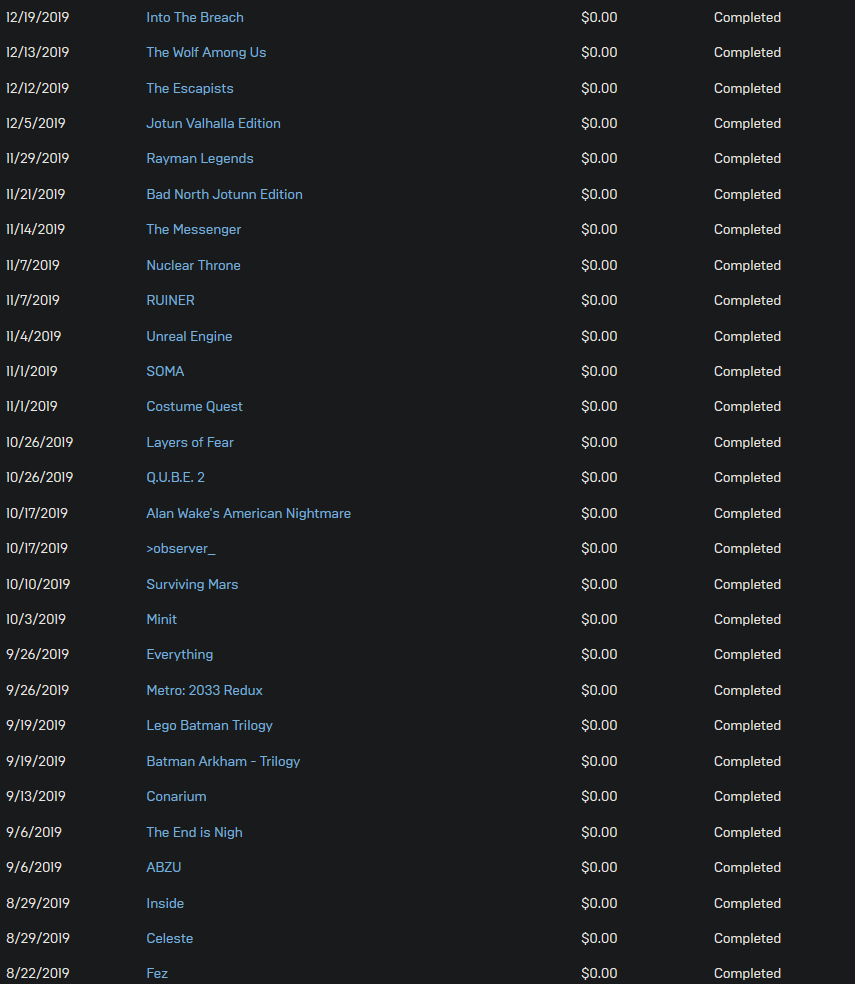
Task: Click The Escapists transaction link
Action: point(190,88)
